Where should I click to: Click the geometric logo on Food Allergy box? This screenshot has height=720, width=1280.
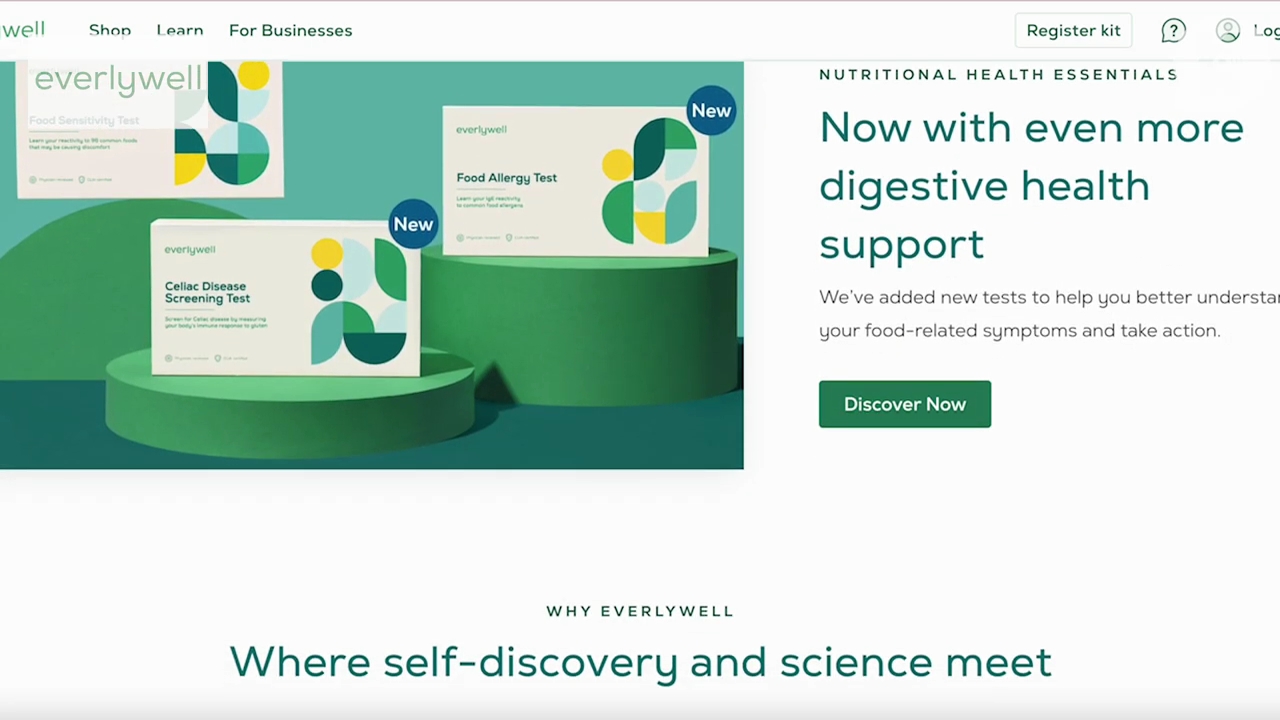[650, 181]
